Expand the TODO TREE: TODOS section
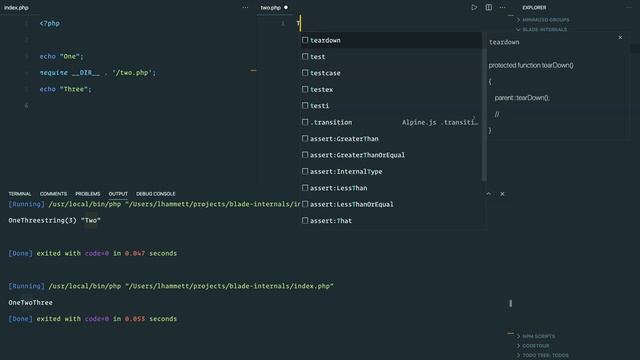The height and width of the screenshot is (360, 640). coord(542,355)
